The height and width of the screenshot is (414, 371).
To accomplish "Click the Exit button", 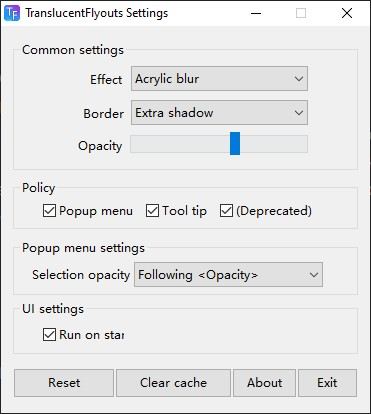I will click(327, 383).
